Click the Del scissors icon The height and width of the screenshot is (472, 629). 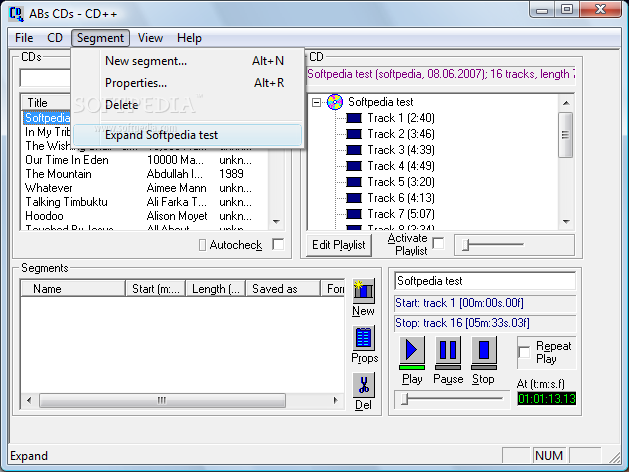363,385
